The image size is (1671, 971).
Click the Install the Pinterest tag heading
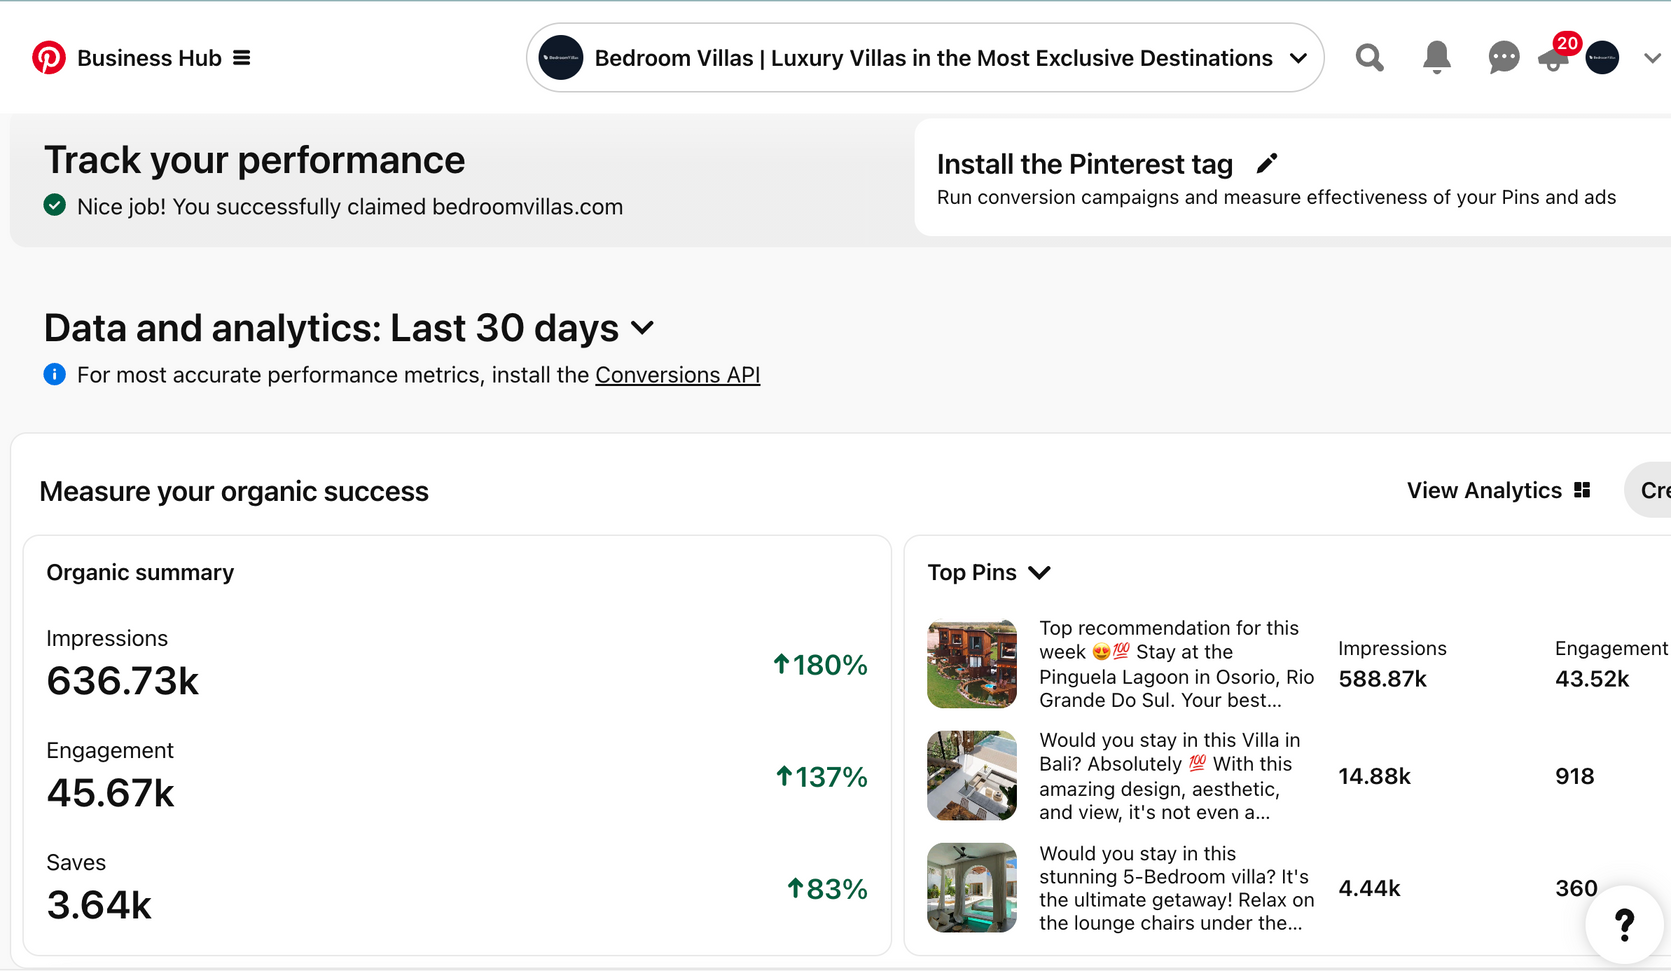[1084, 164]
